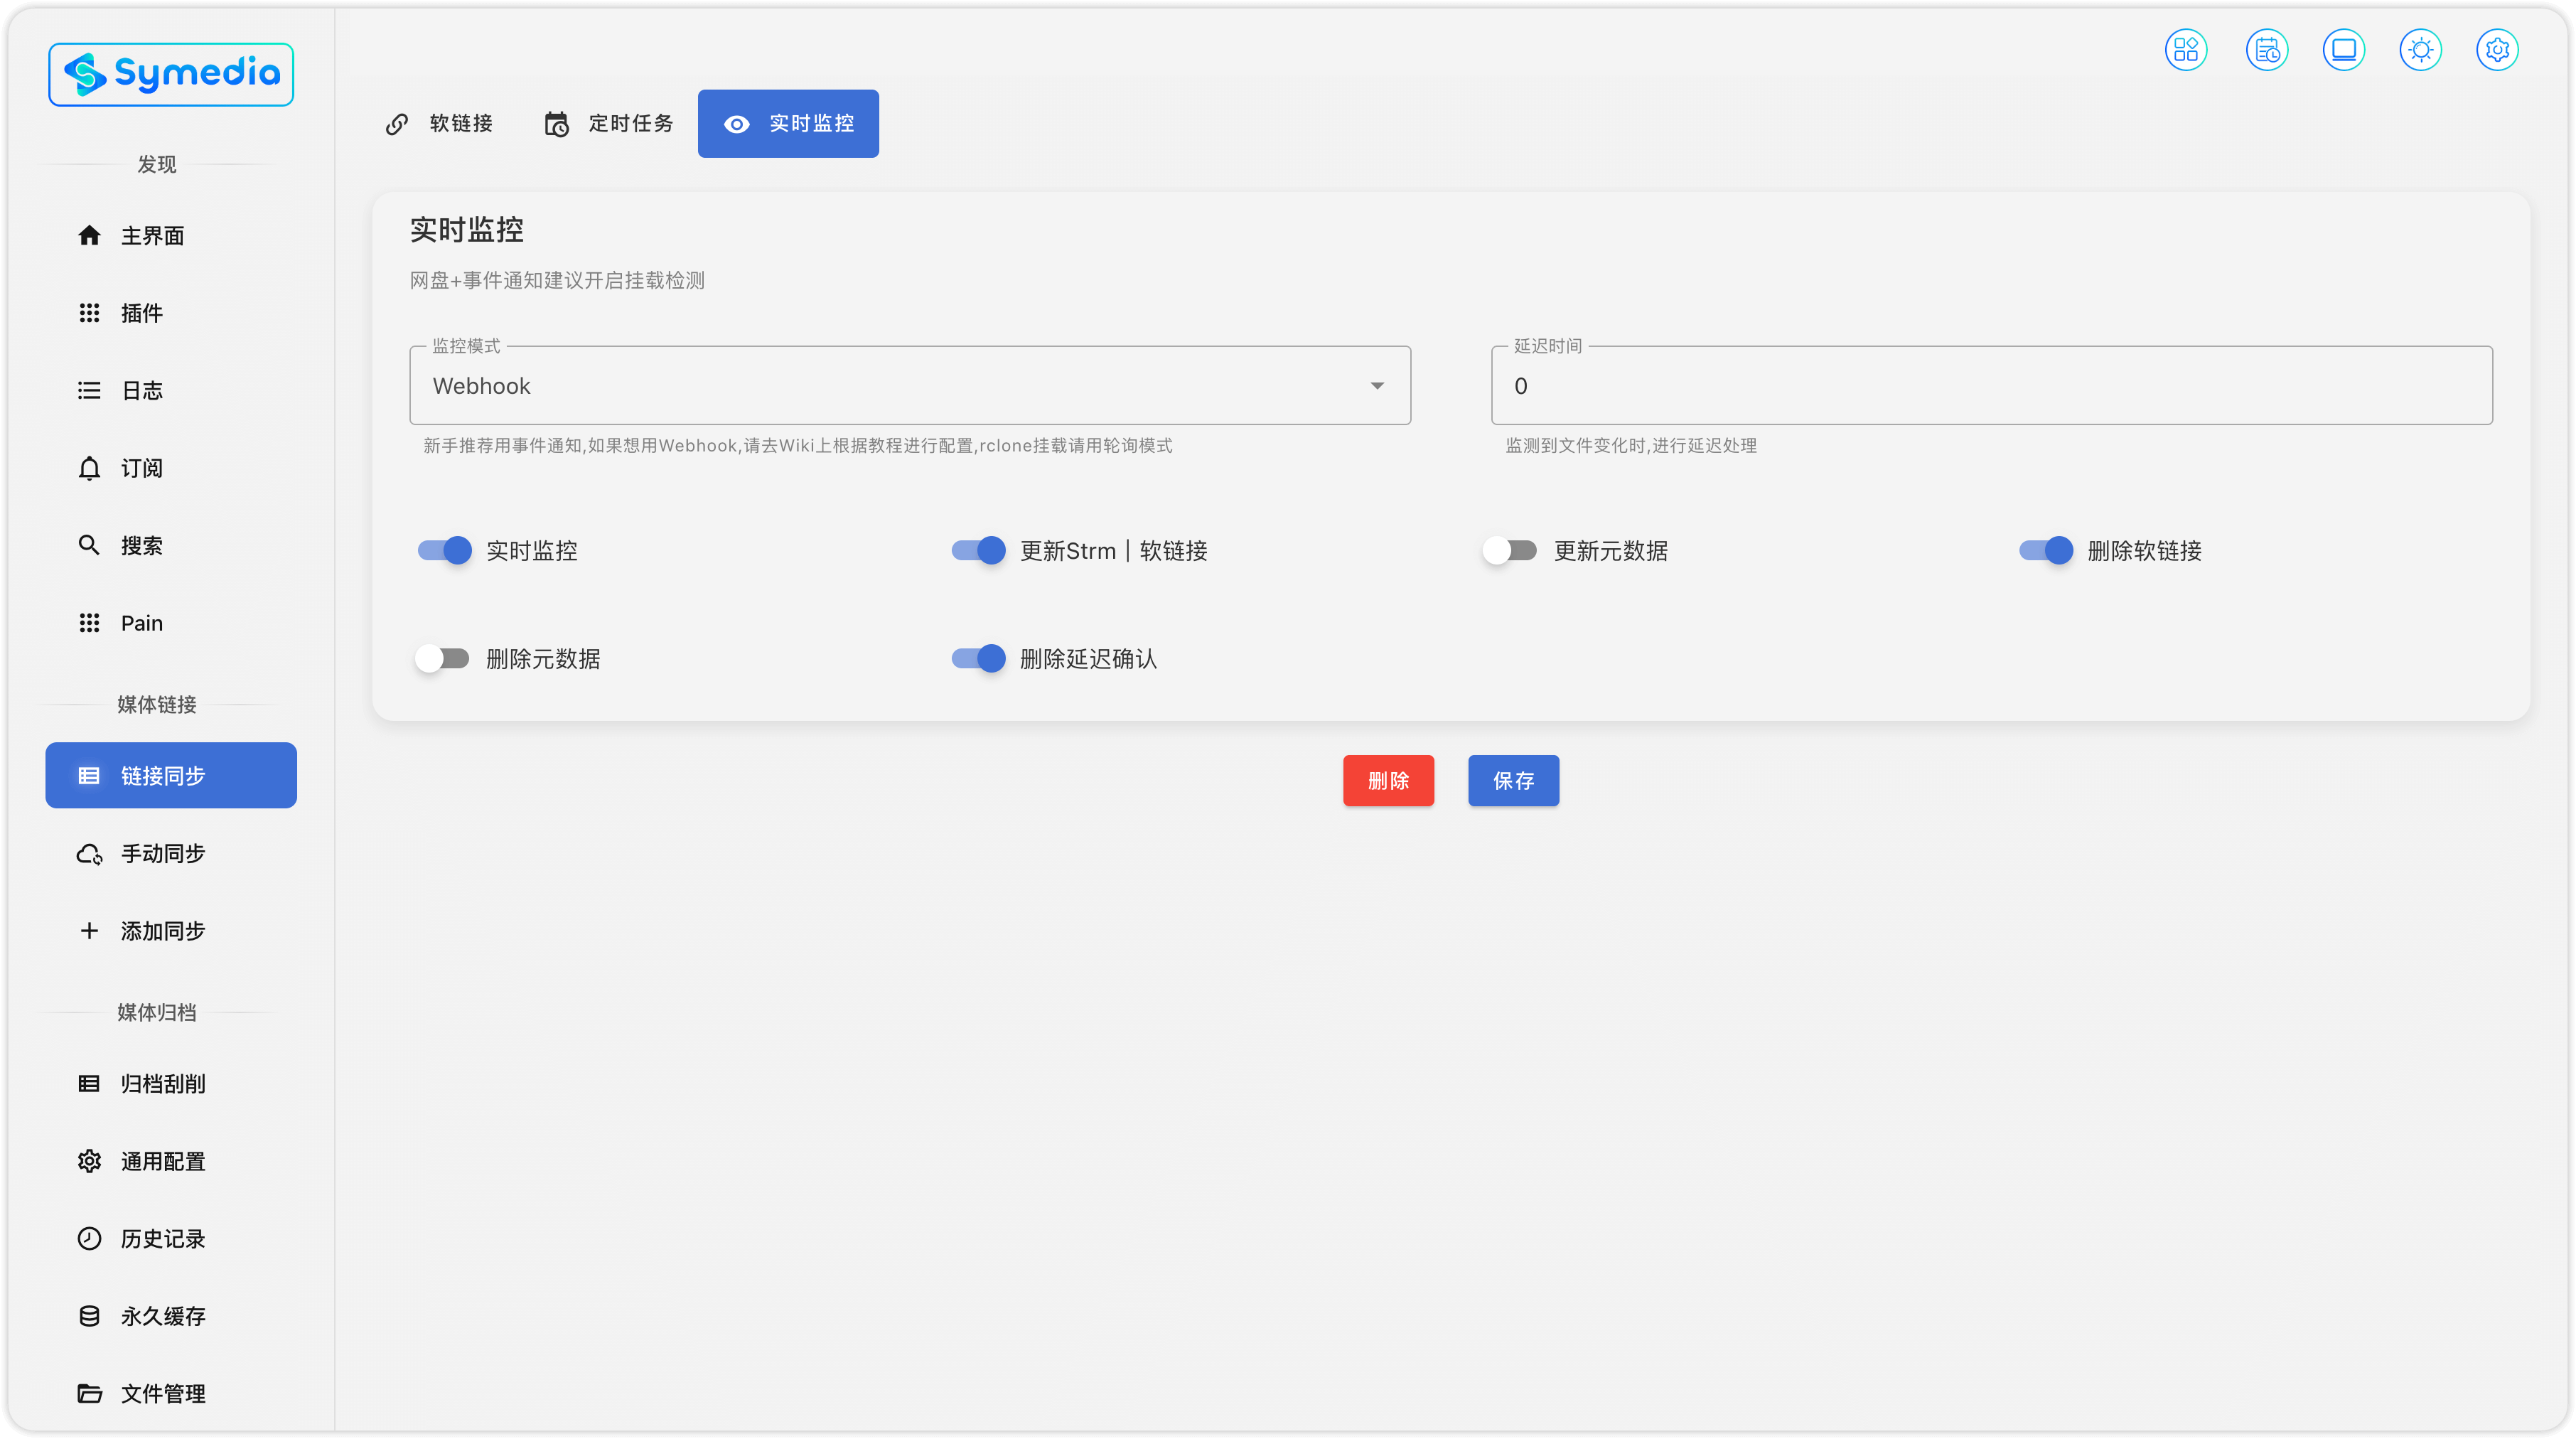Click the screen display icon in header
The width and height of the screenshot is (2576, 1439).
pyautogui.click(x=2343, y=49)
